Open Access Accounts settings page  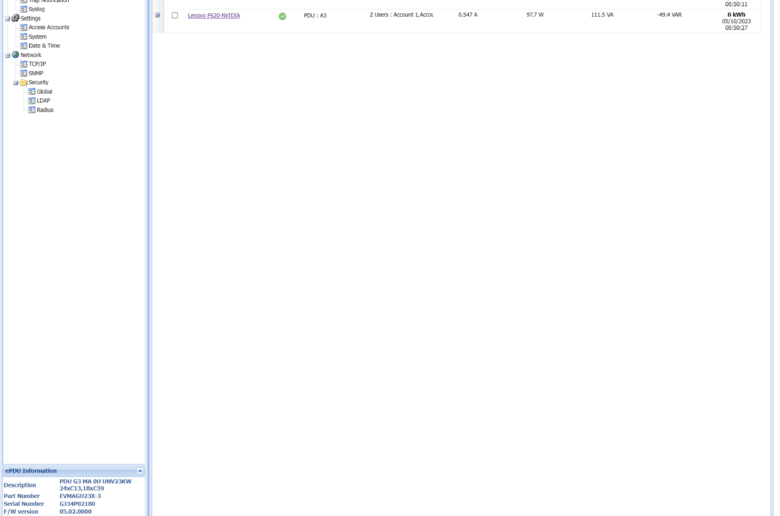[x=49, y=27]
